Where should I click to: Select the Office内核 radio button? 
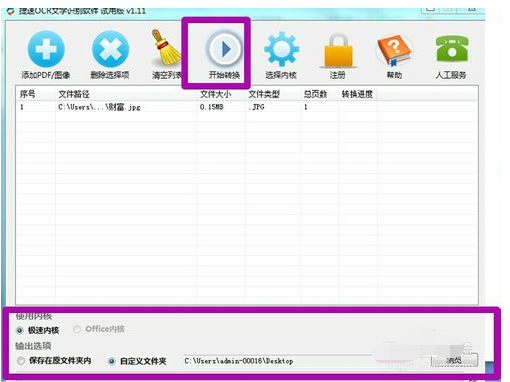(77, 329)
